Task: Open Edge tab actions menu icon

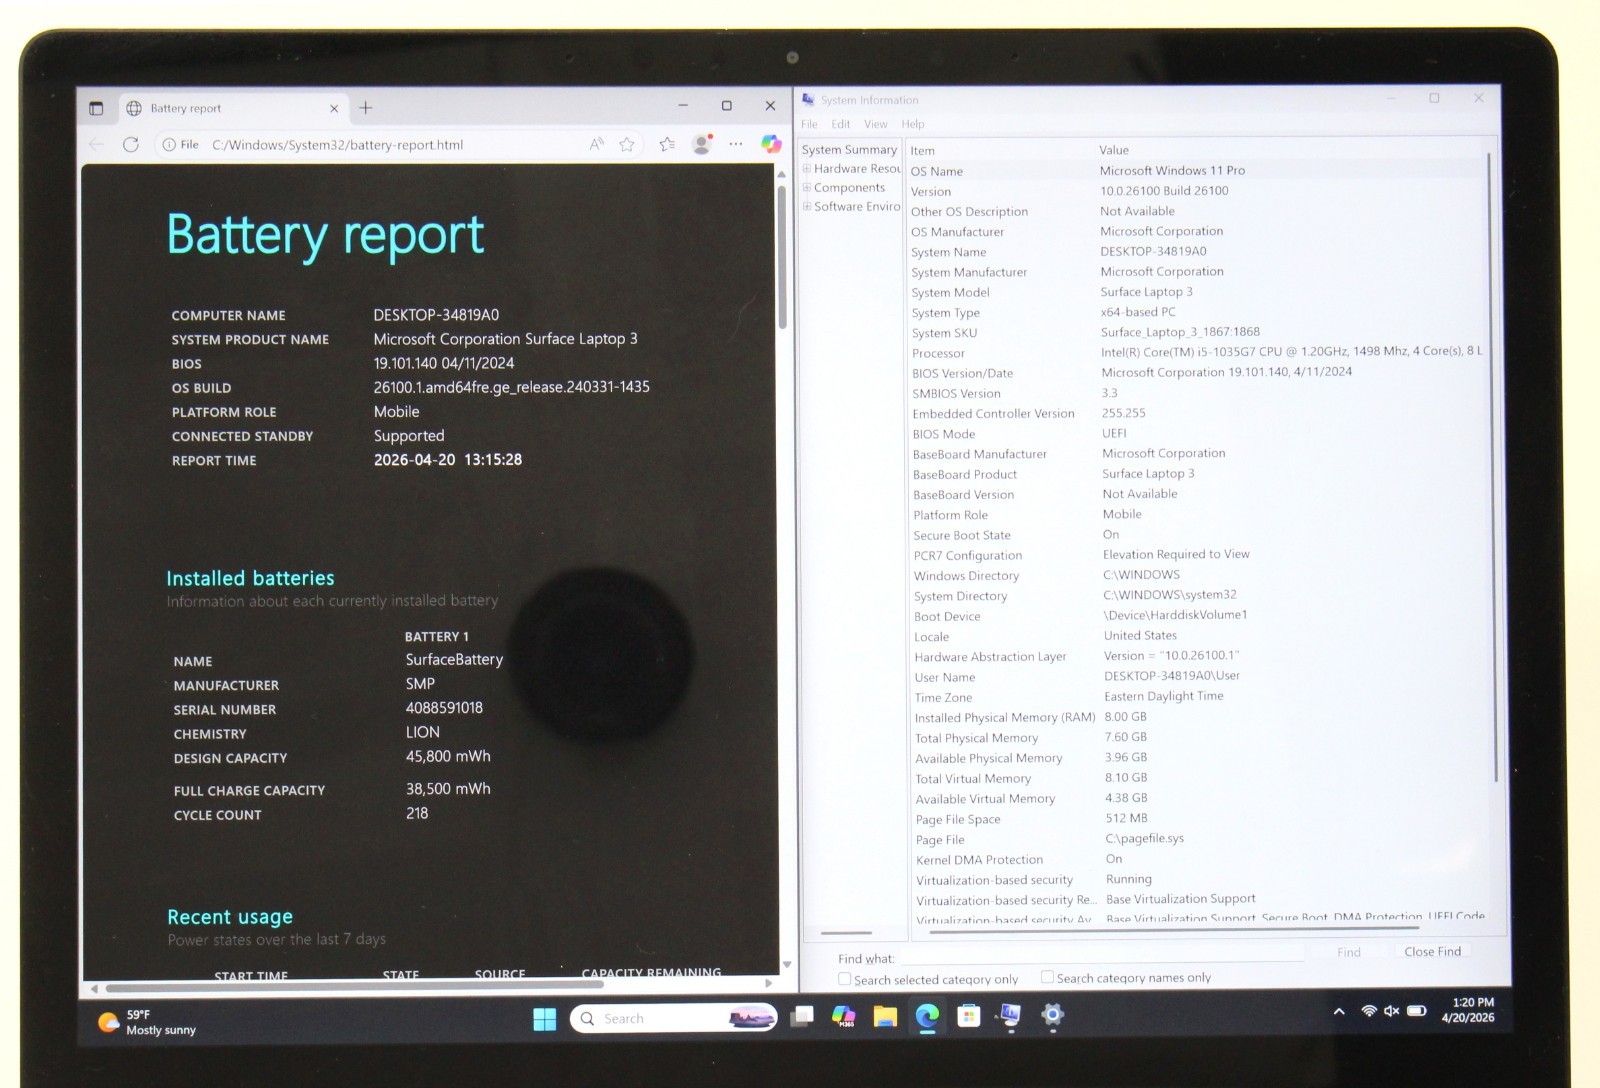Action: click(96, 108)
